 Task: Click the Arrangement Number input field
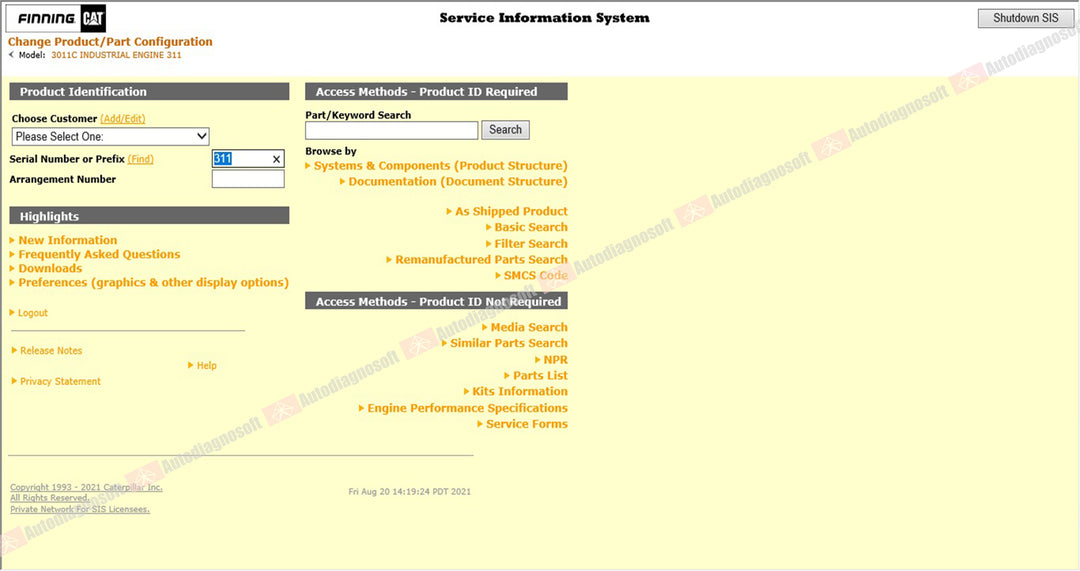point(248,179)
